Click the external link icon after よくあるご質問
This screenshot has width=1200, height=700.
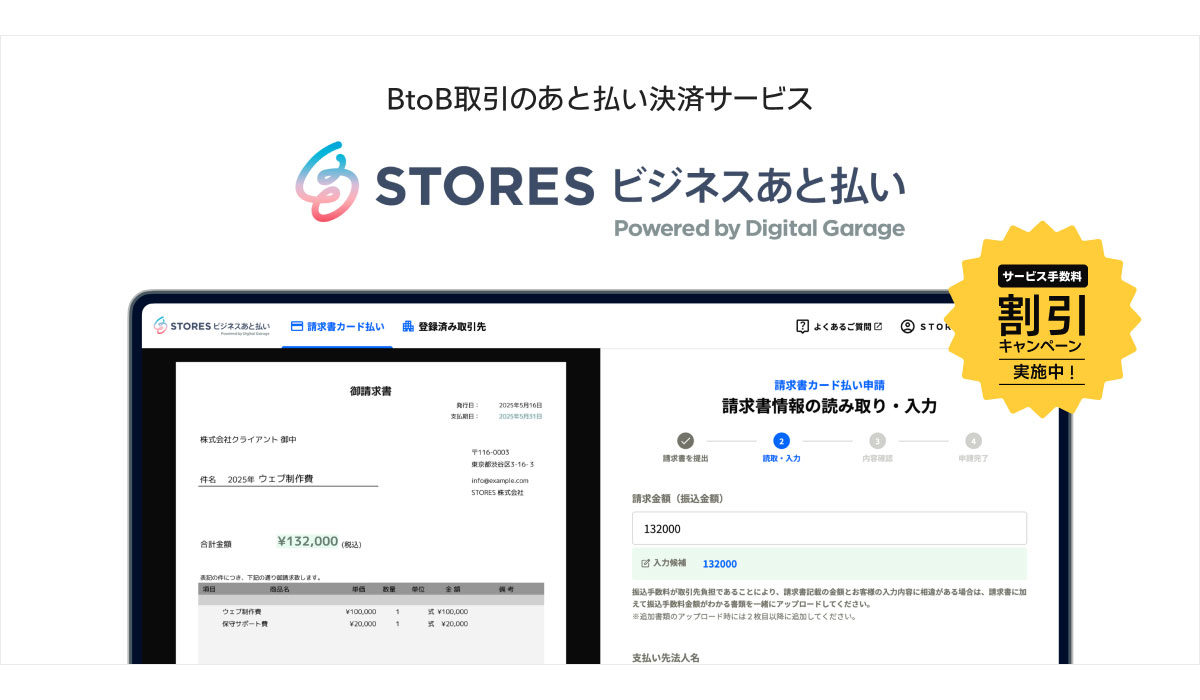pos(878,326)
